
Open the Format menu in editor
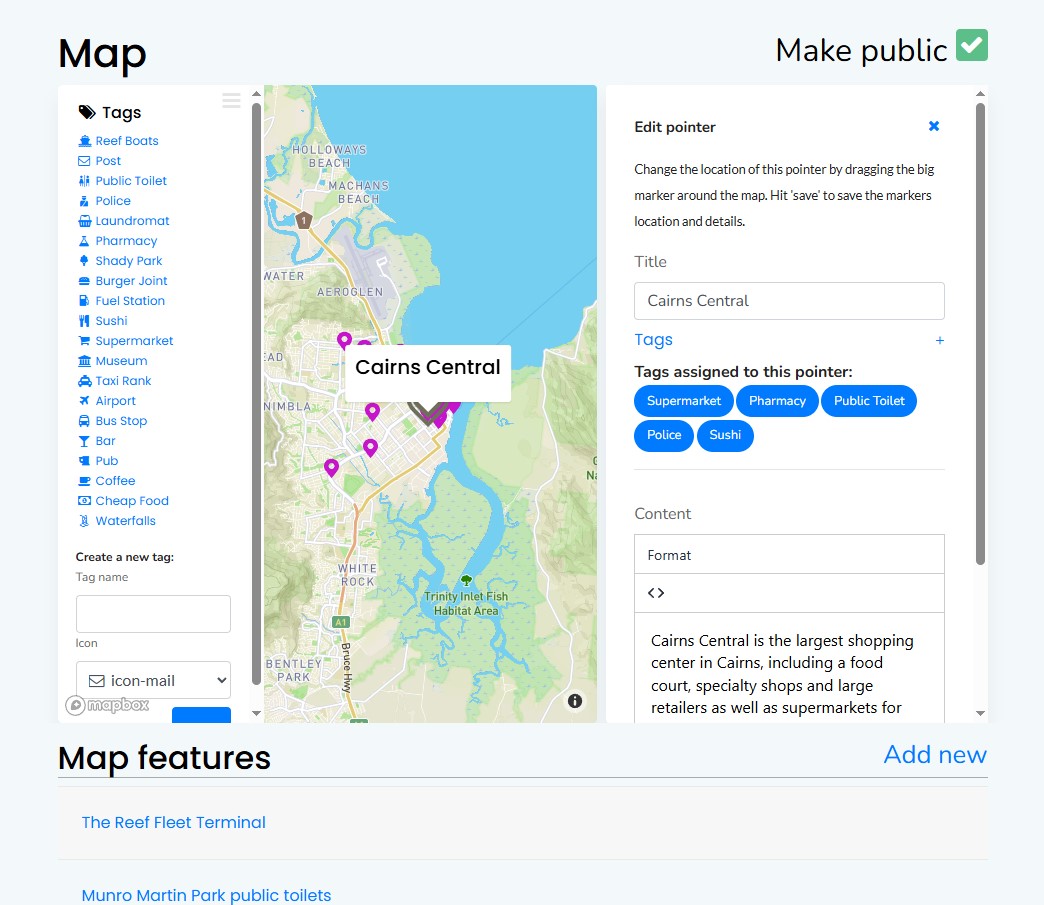pyautogui.click(x=670, y=555)
